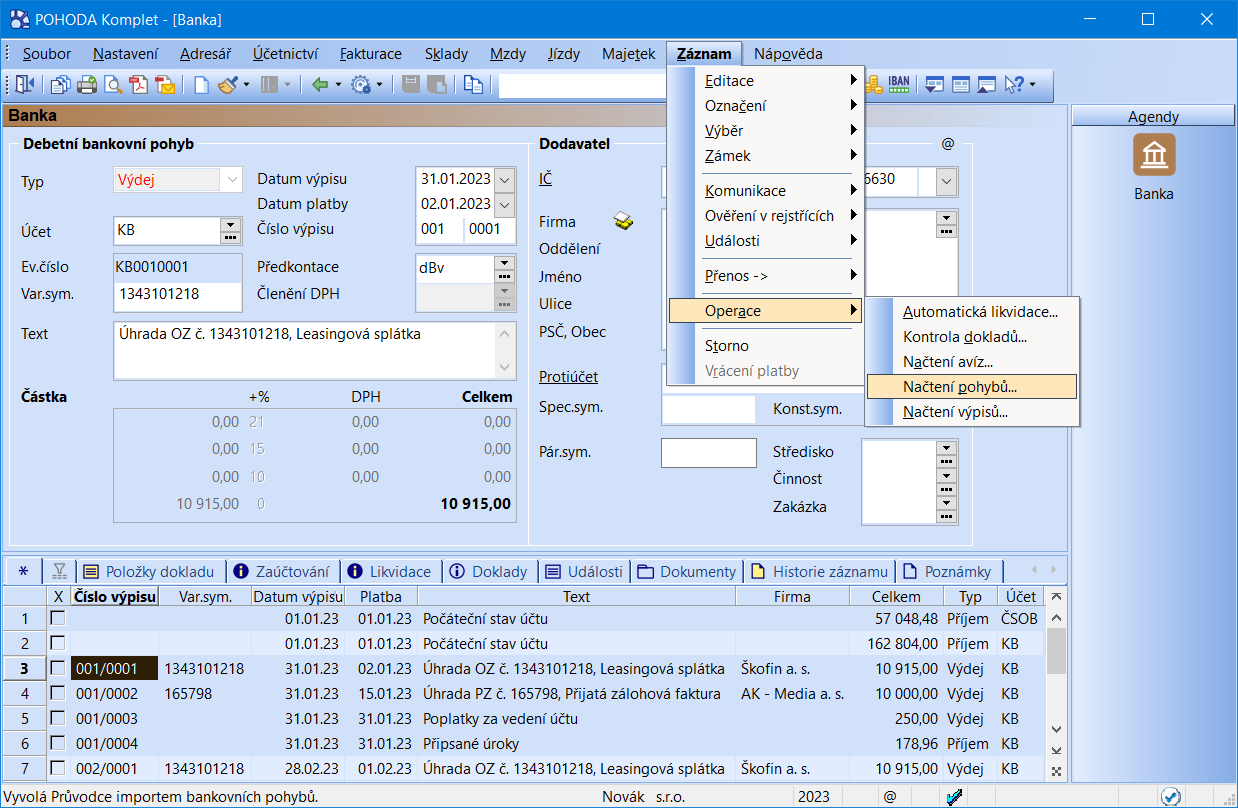Open dropdown arrow beside broom icon
Viewport: 1238px width, 808px height.
tap(246, 85)
